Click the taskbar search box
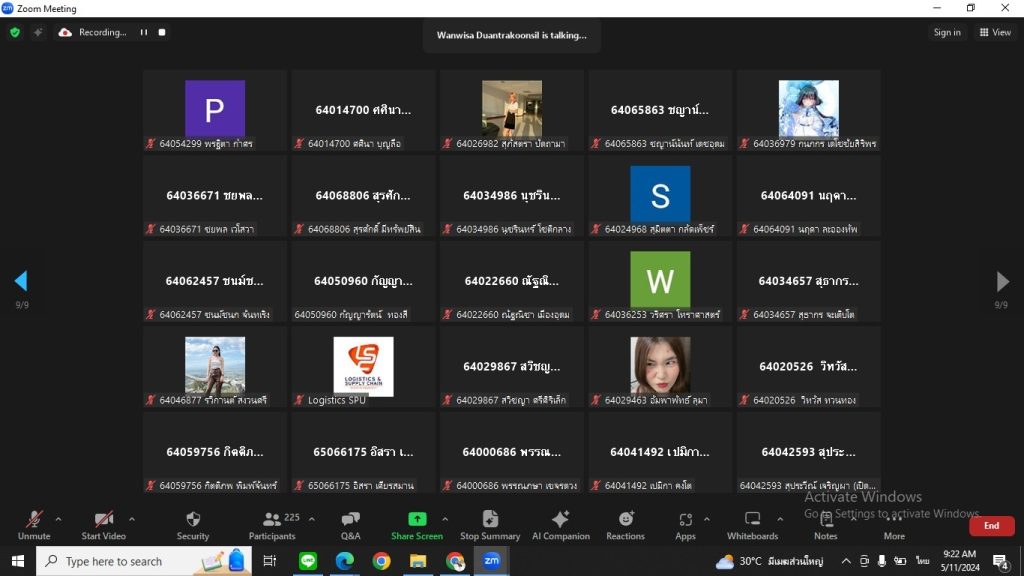 pos(143,561)
